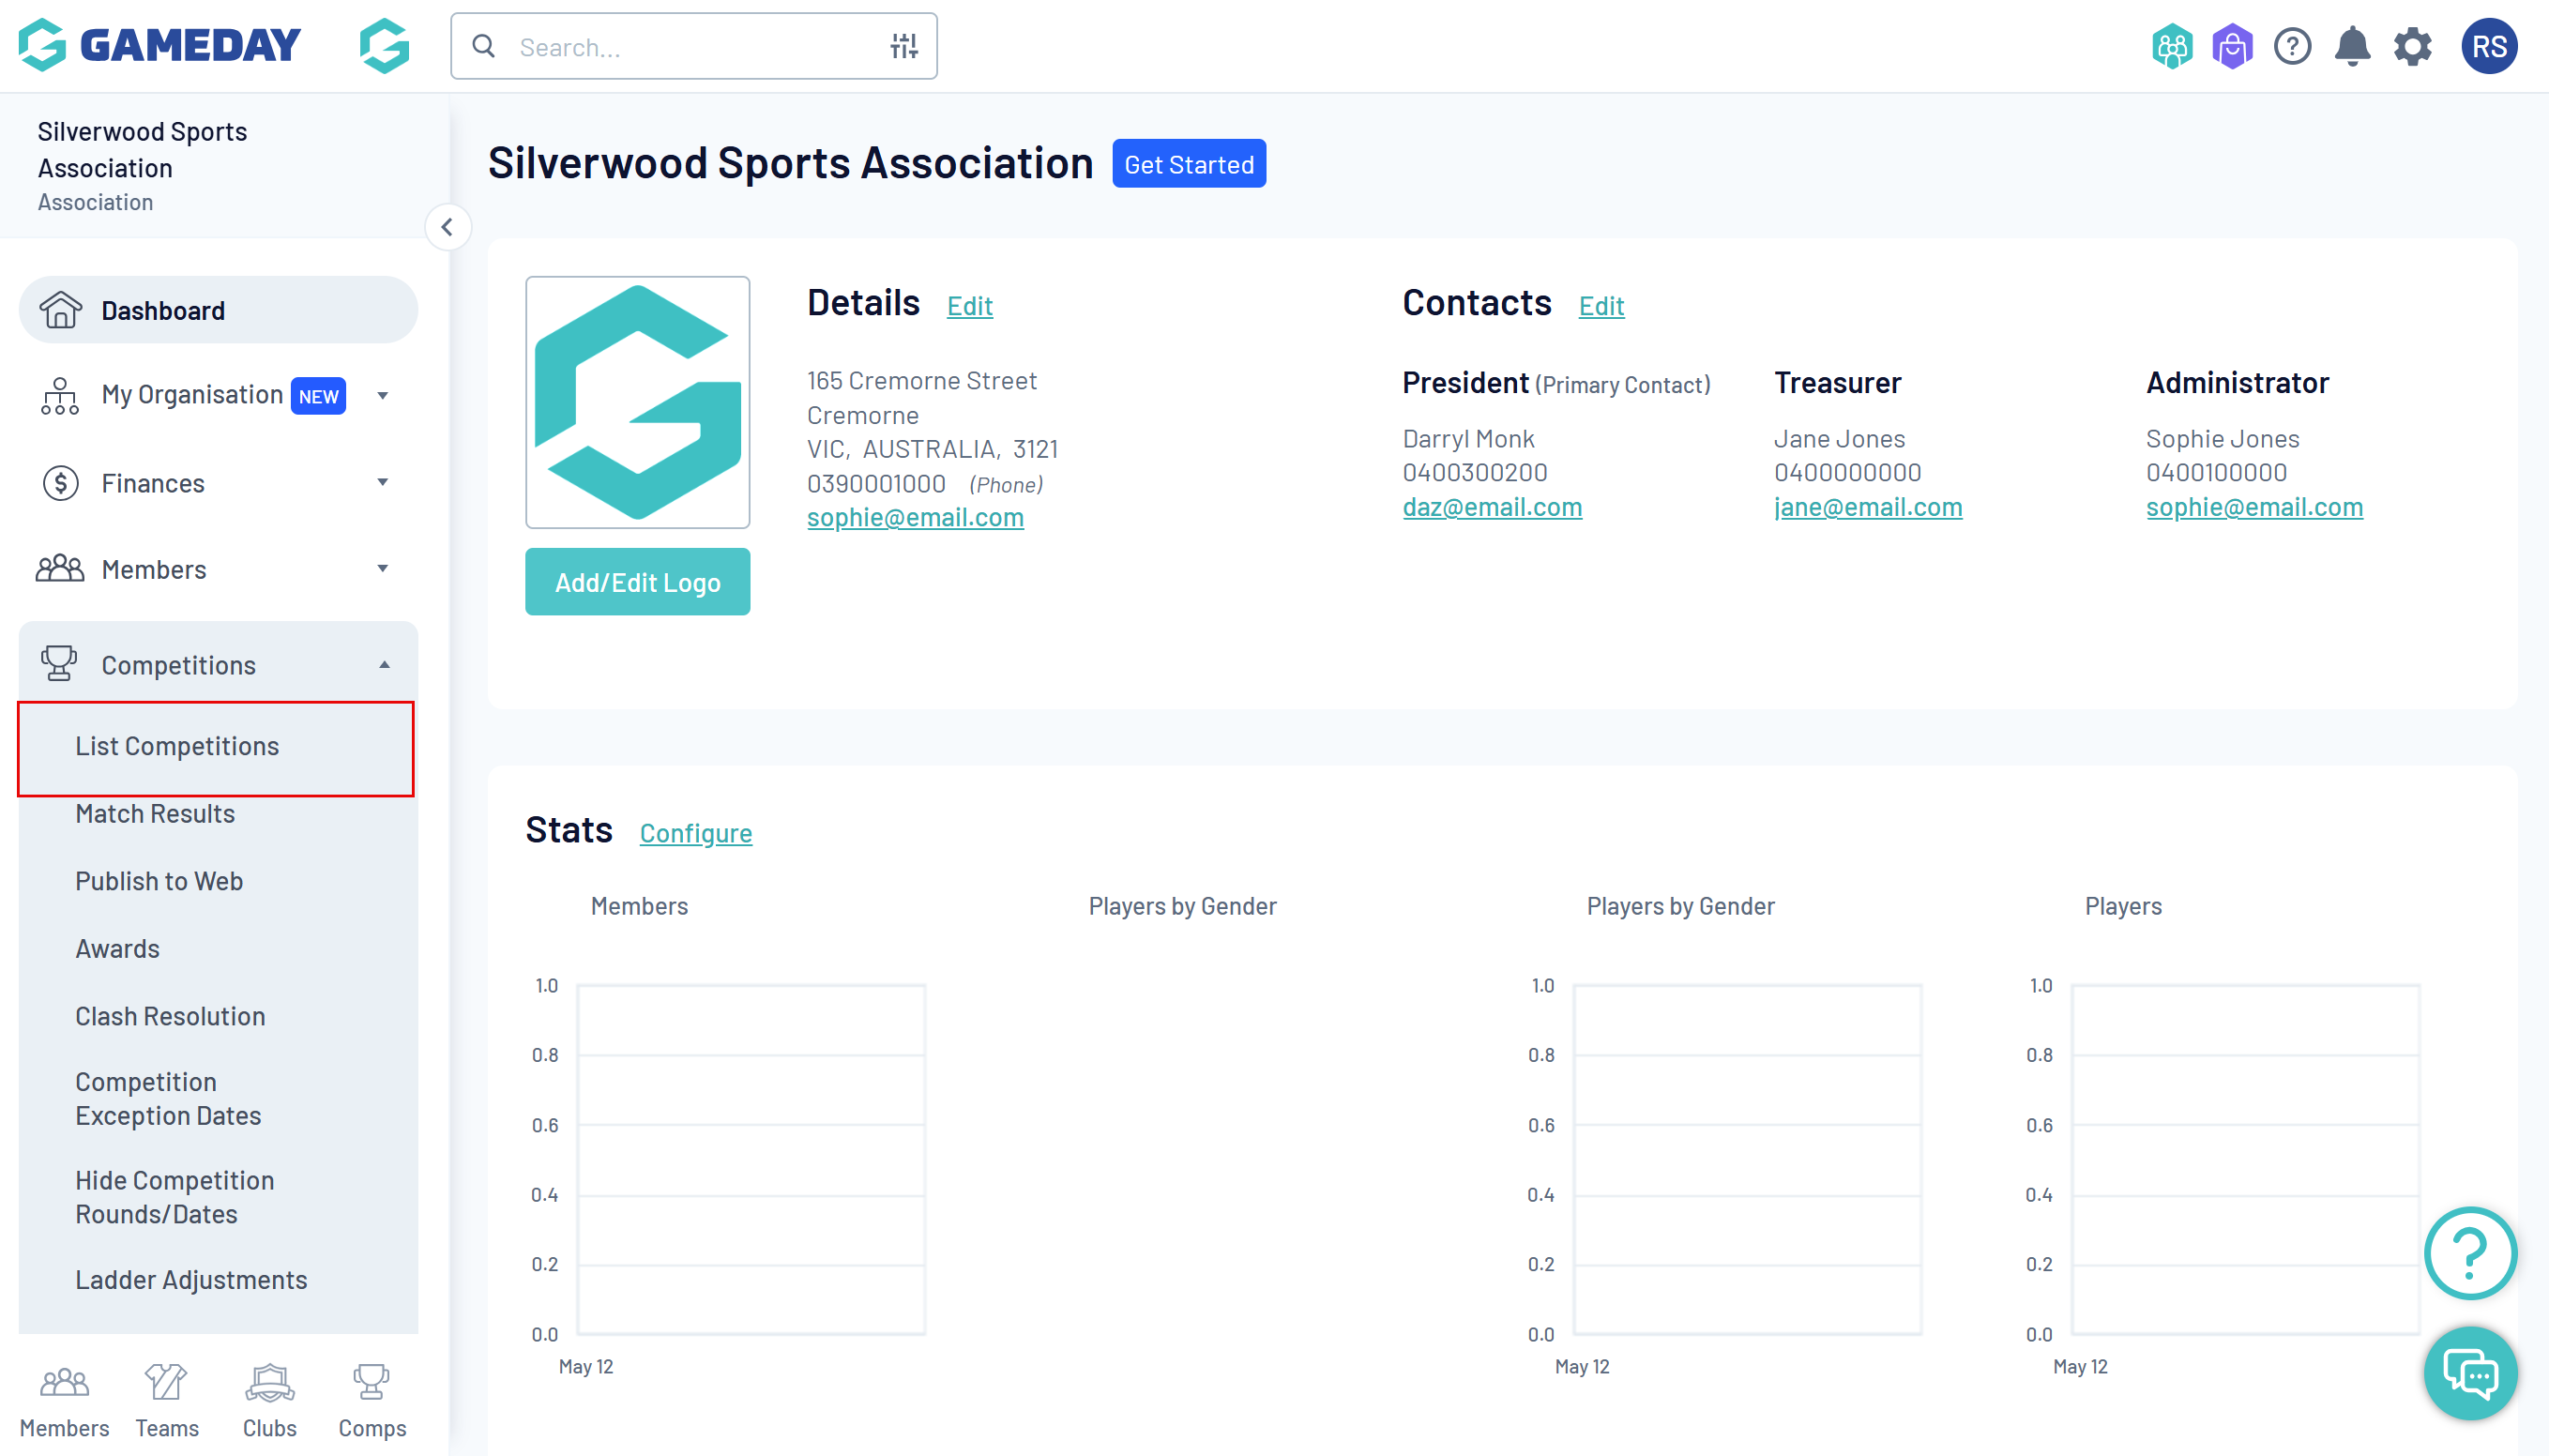2549x1456 pixels.
Task: Click the Add/Edit Logo button
Action: click(x=637, y=582)
